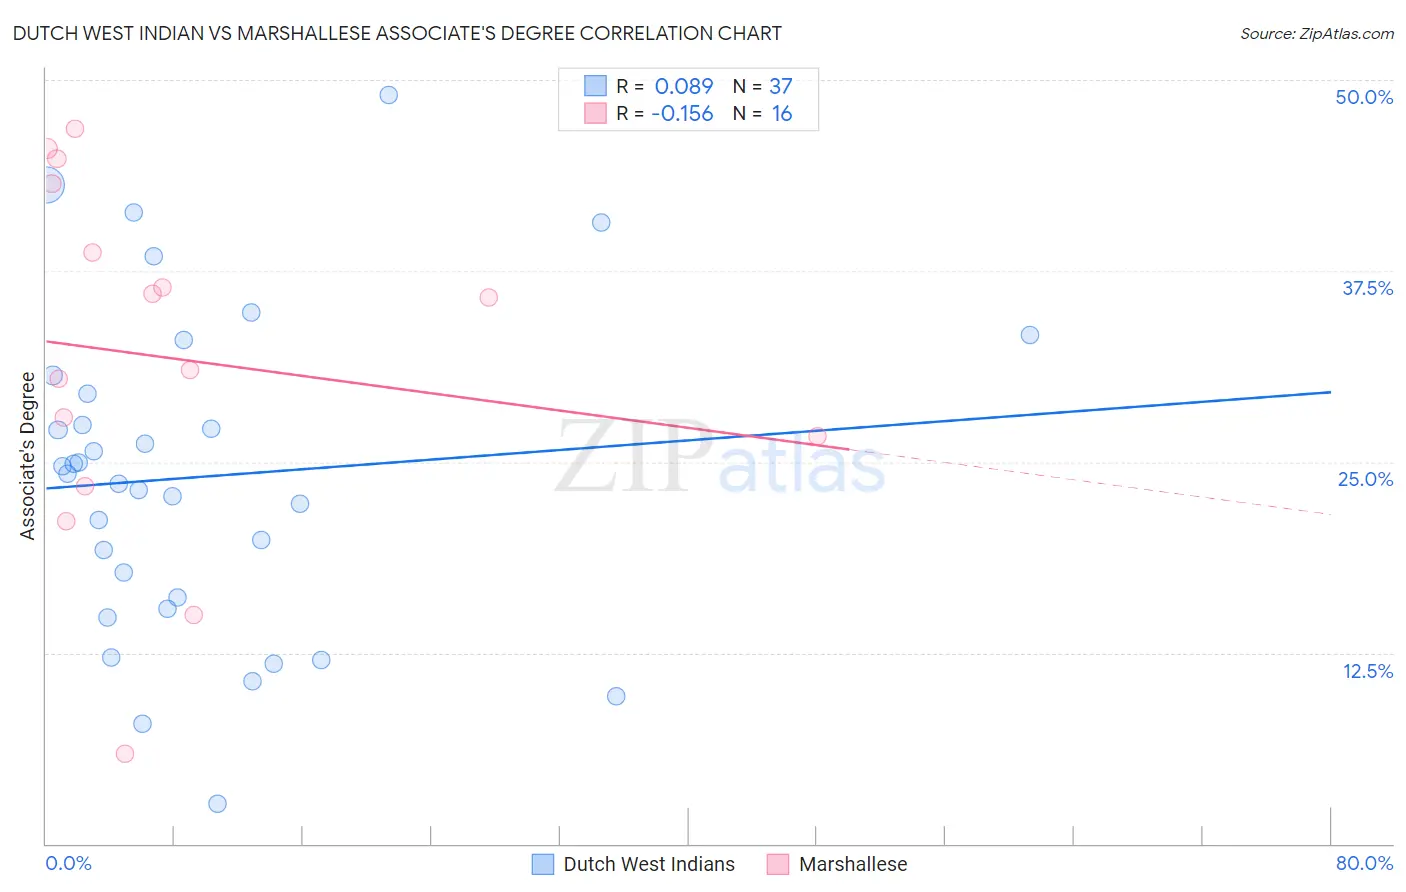Click the pink Marshallese legend swatch

tap(778, 864)
